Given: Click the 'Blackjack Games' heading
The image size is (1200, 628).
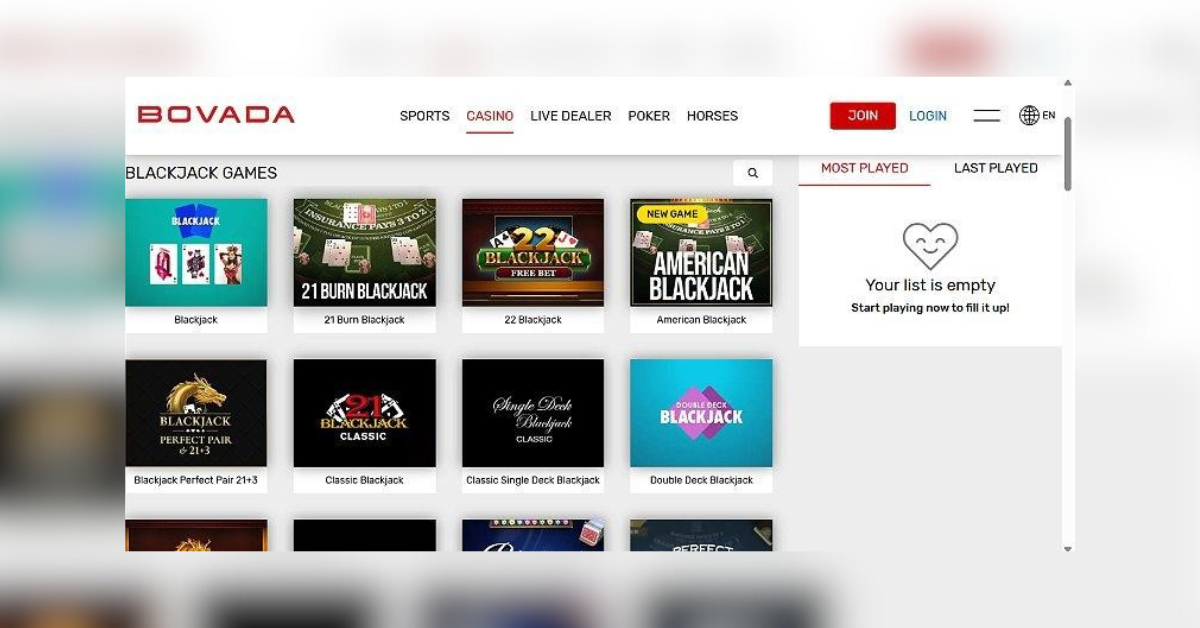Looking at the screenshot, I should [x=201, y=173].
